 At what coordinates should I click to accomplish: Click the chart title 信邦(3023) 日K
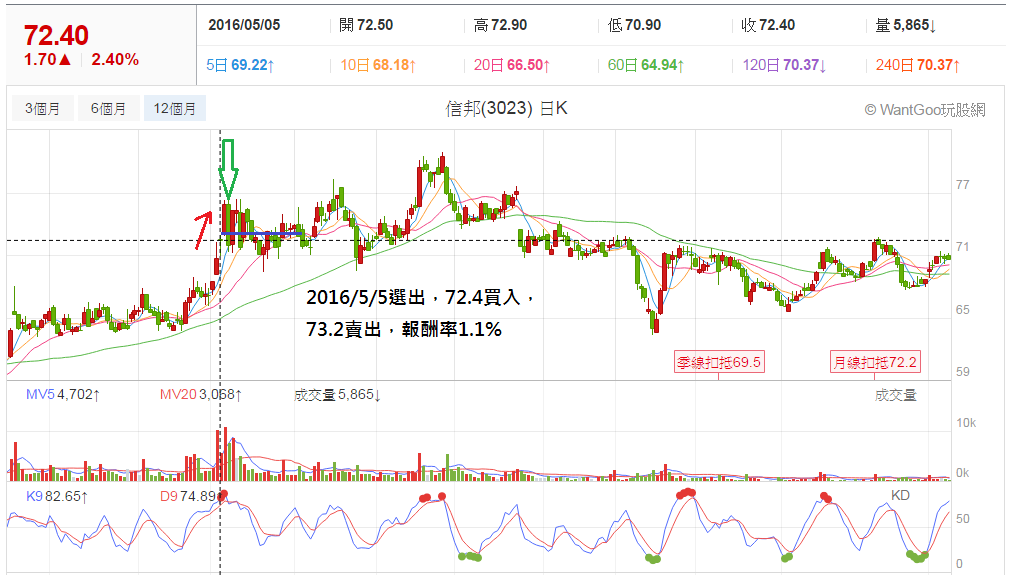(x=506, y=108)
